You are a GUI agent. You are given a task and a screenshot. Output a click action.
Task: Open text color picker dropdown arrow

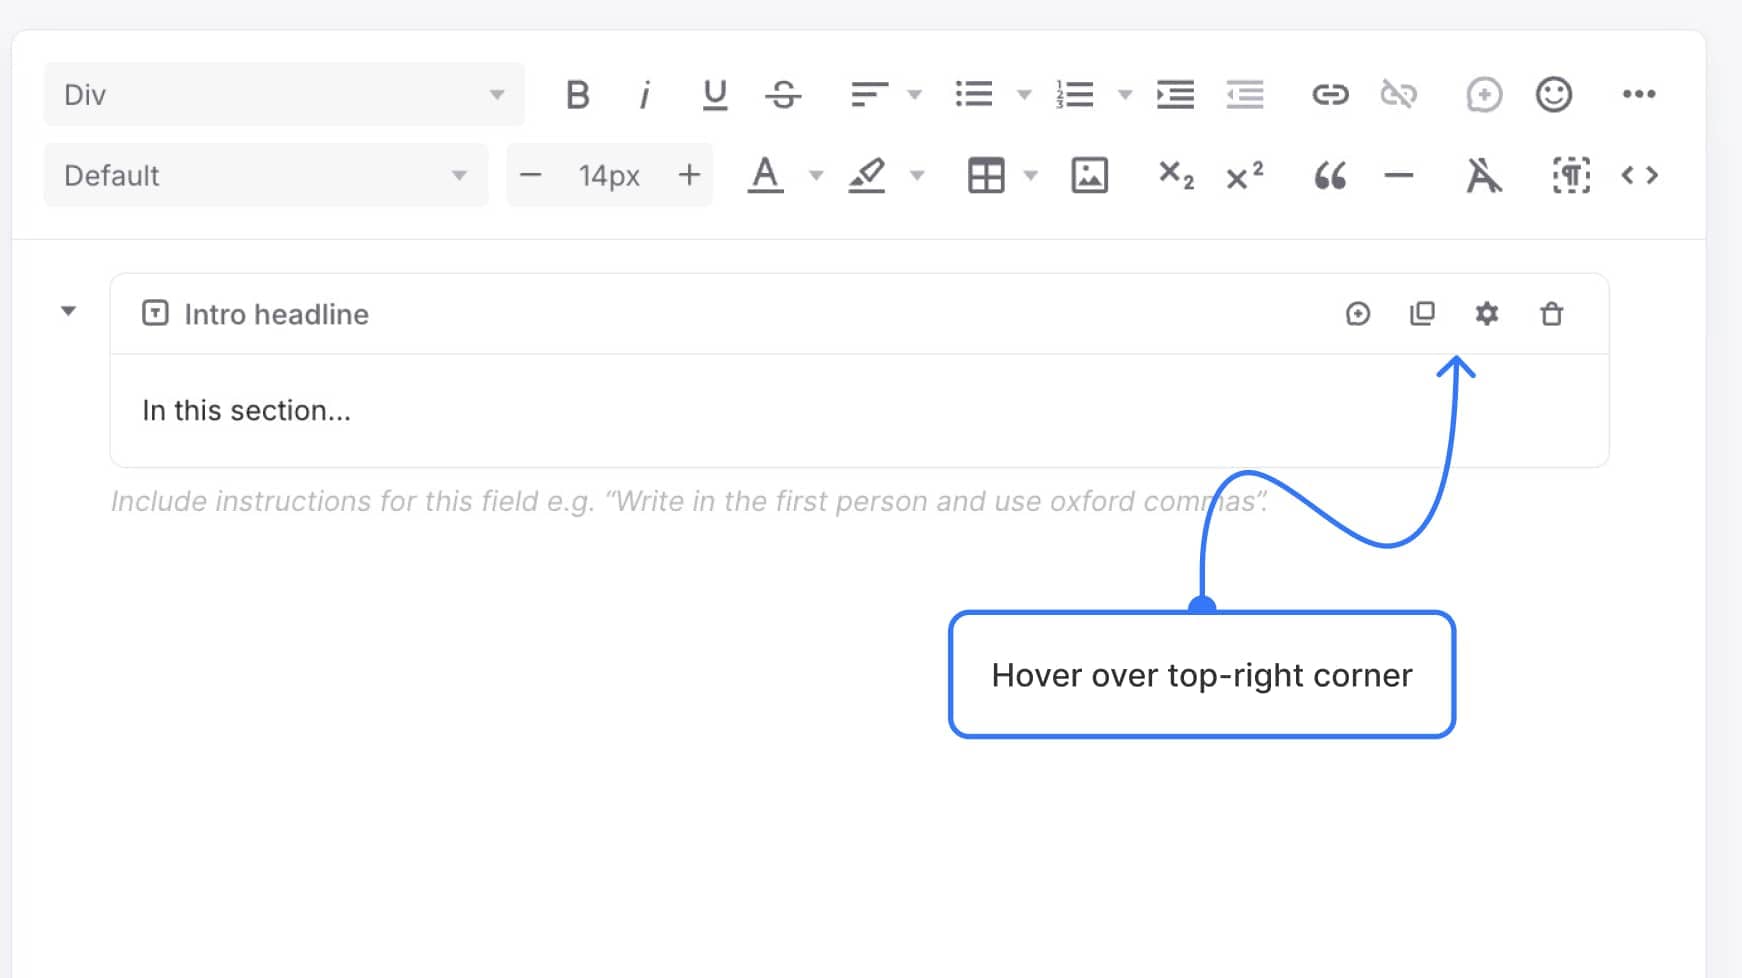pyautogui.click(x=816, y=176)
